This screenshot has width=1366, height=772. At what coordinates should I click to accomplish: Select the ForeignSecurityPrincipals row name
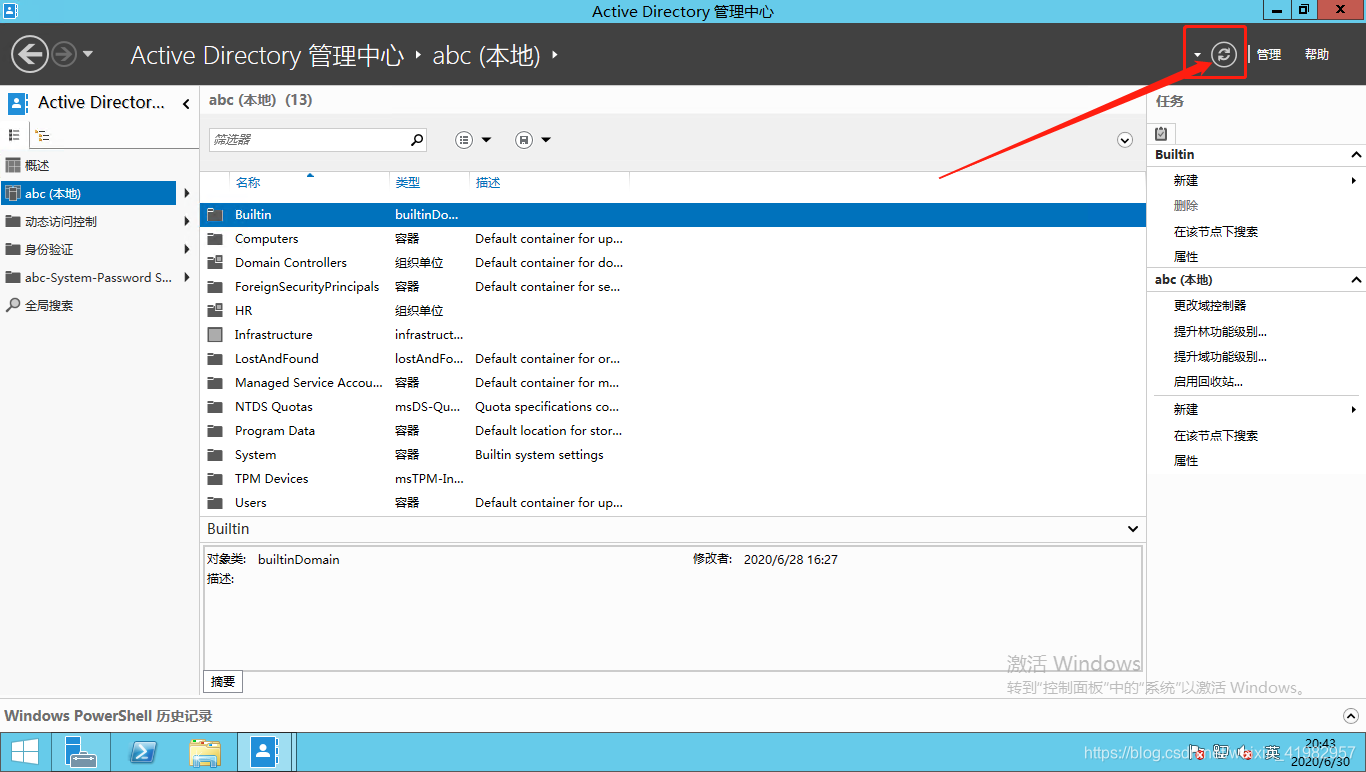coord(307,287)
